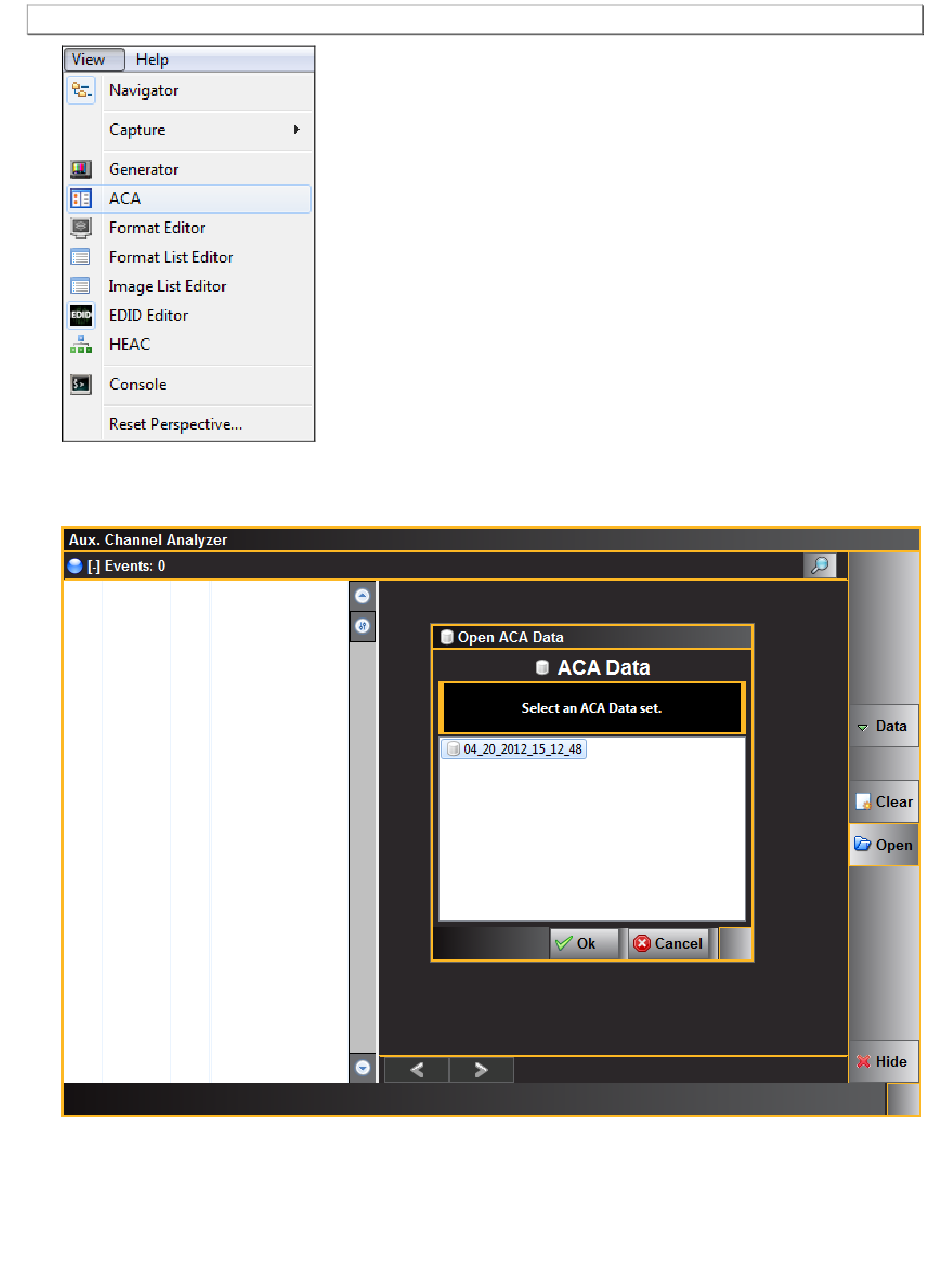Click the second round button below the up arrow
The width and height of the screenshot is (950, 1267).
click(362, 627)
